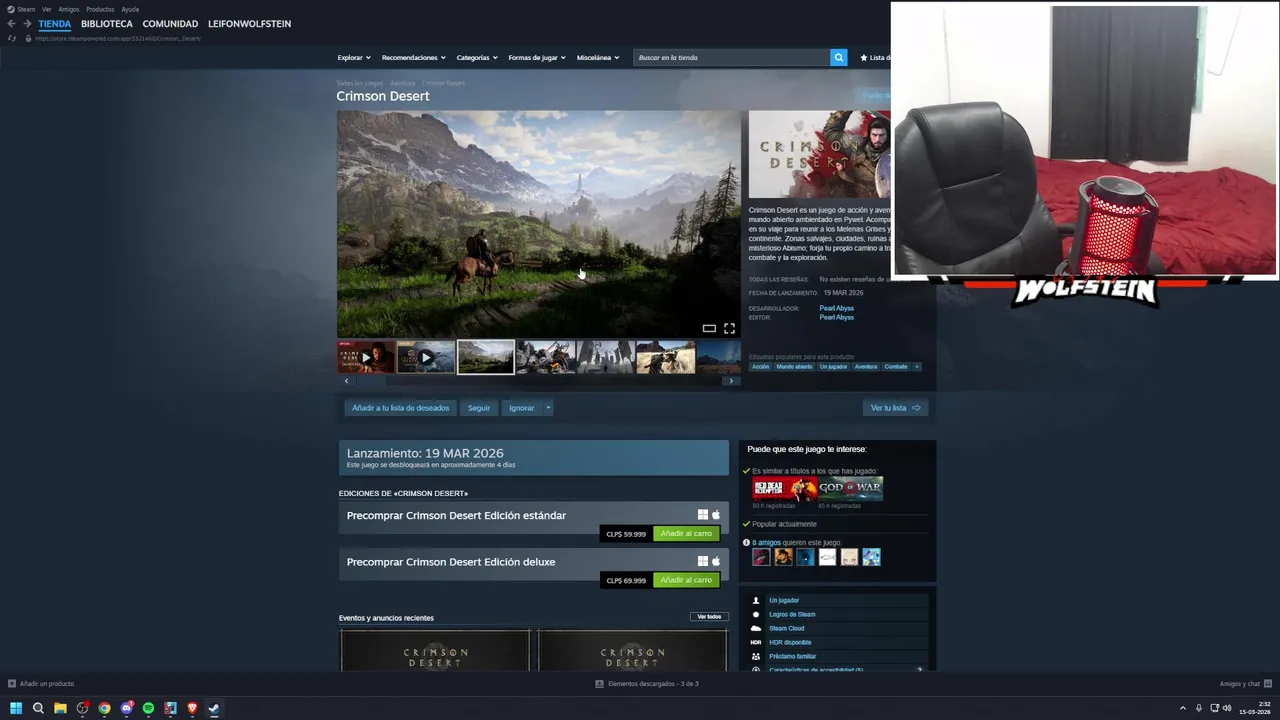Open fullscreen view of the screenshot
The image size is (1280, 720).
pyautogui.click(x=729, y=328)
